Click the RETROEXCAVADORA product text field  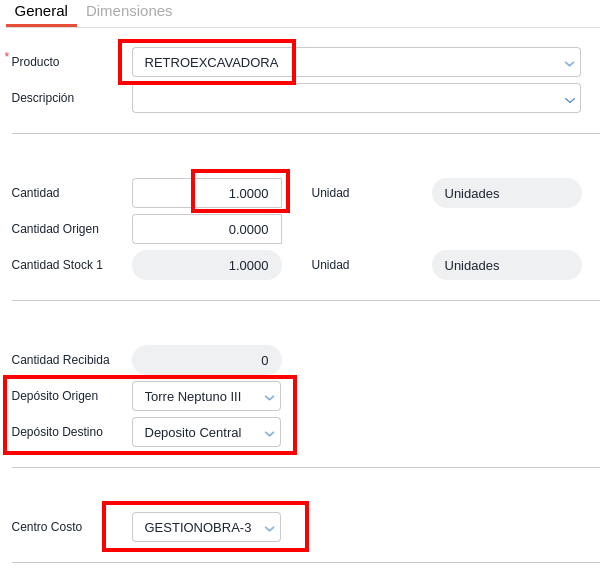click(x=211, y=62)
